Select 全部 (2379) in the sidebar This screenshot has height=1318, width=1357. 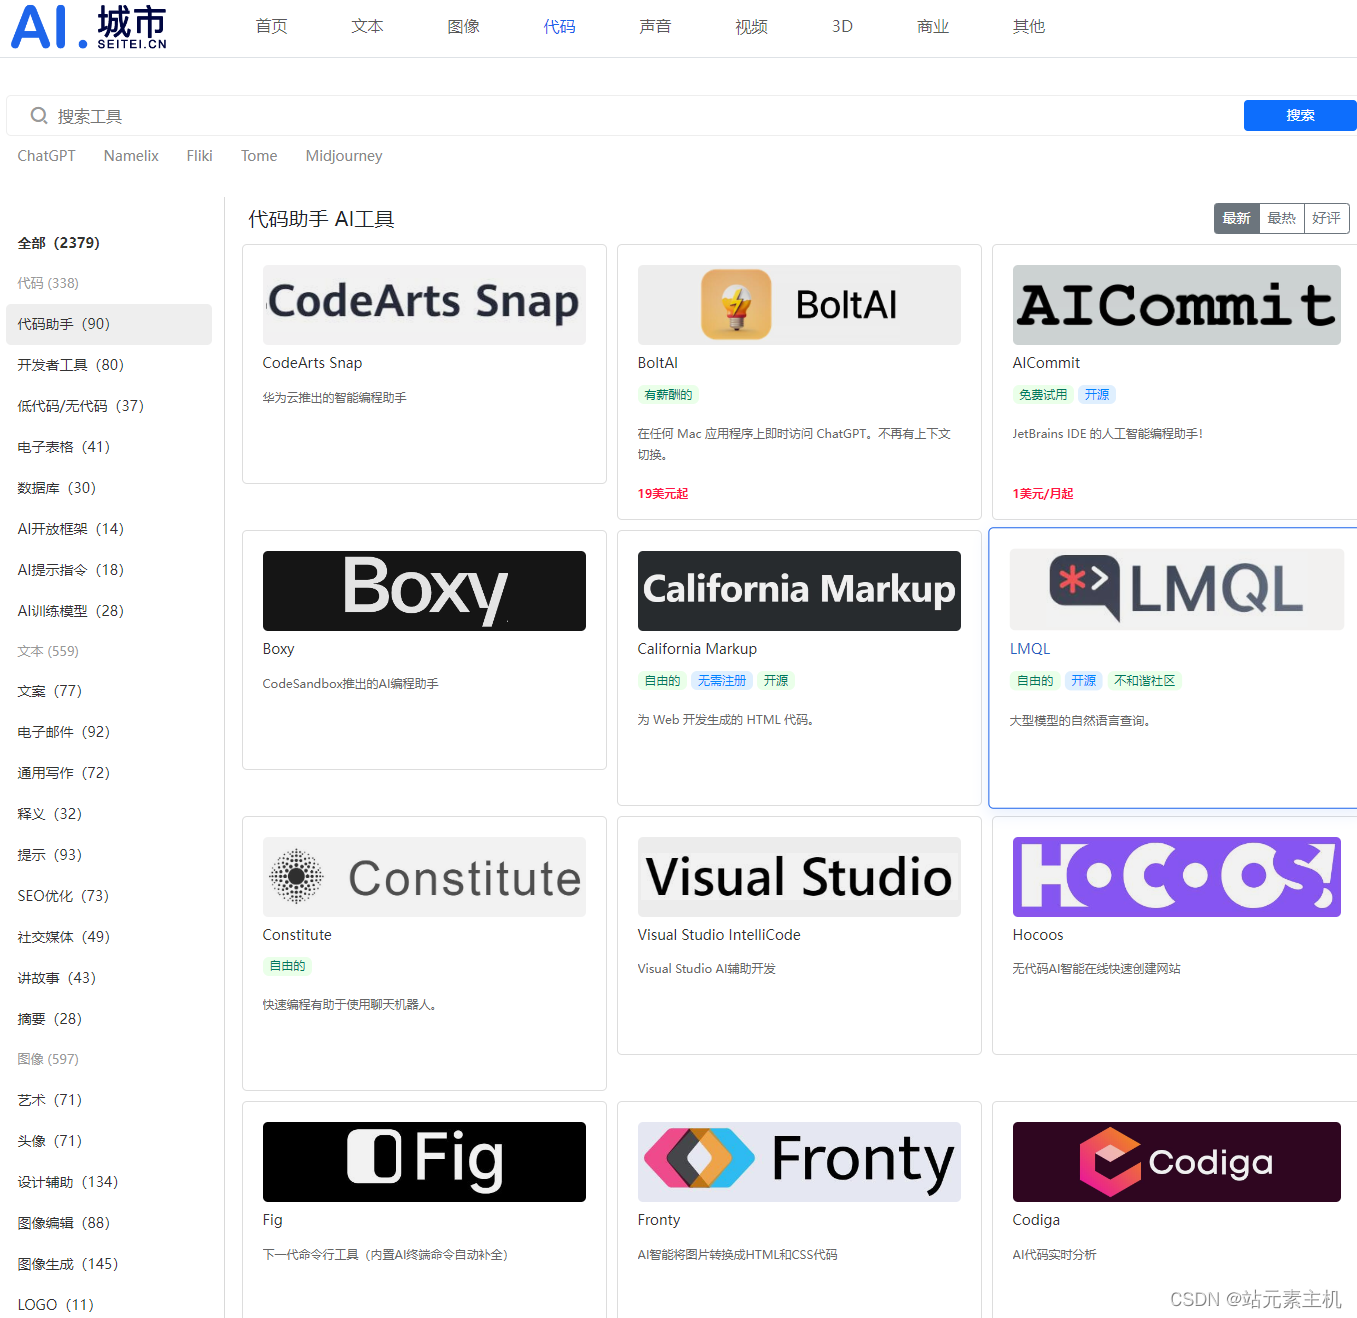point(58,243)
